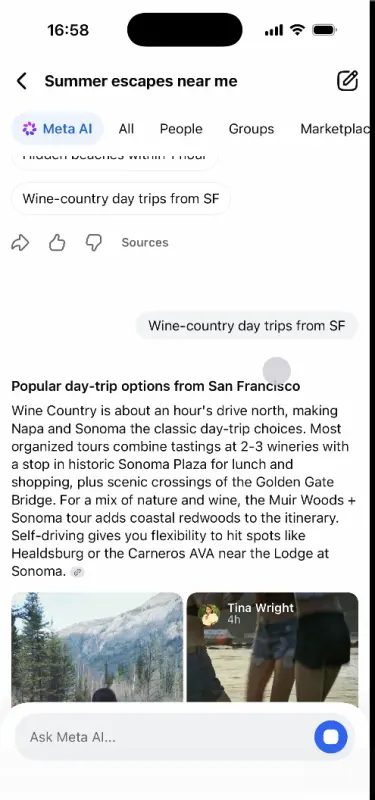This screenshot has height=800, width=375.
Task: Open the Marketplace tab
Action: pos(335,129)
